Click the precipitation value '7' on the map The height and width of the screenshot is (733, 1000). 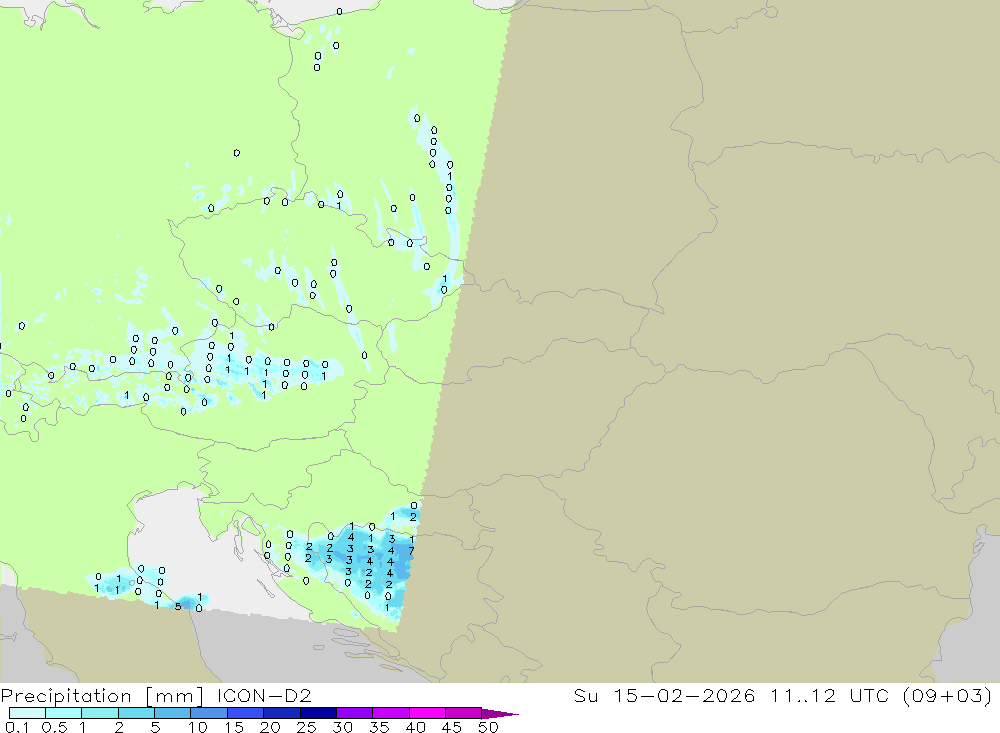coord(411,551)
